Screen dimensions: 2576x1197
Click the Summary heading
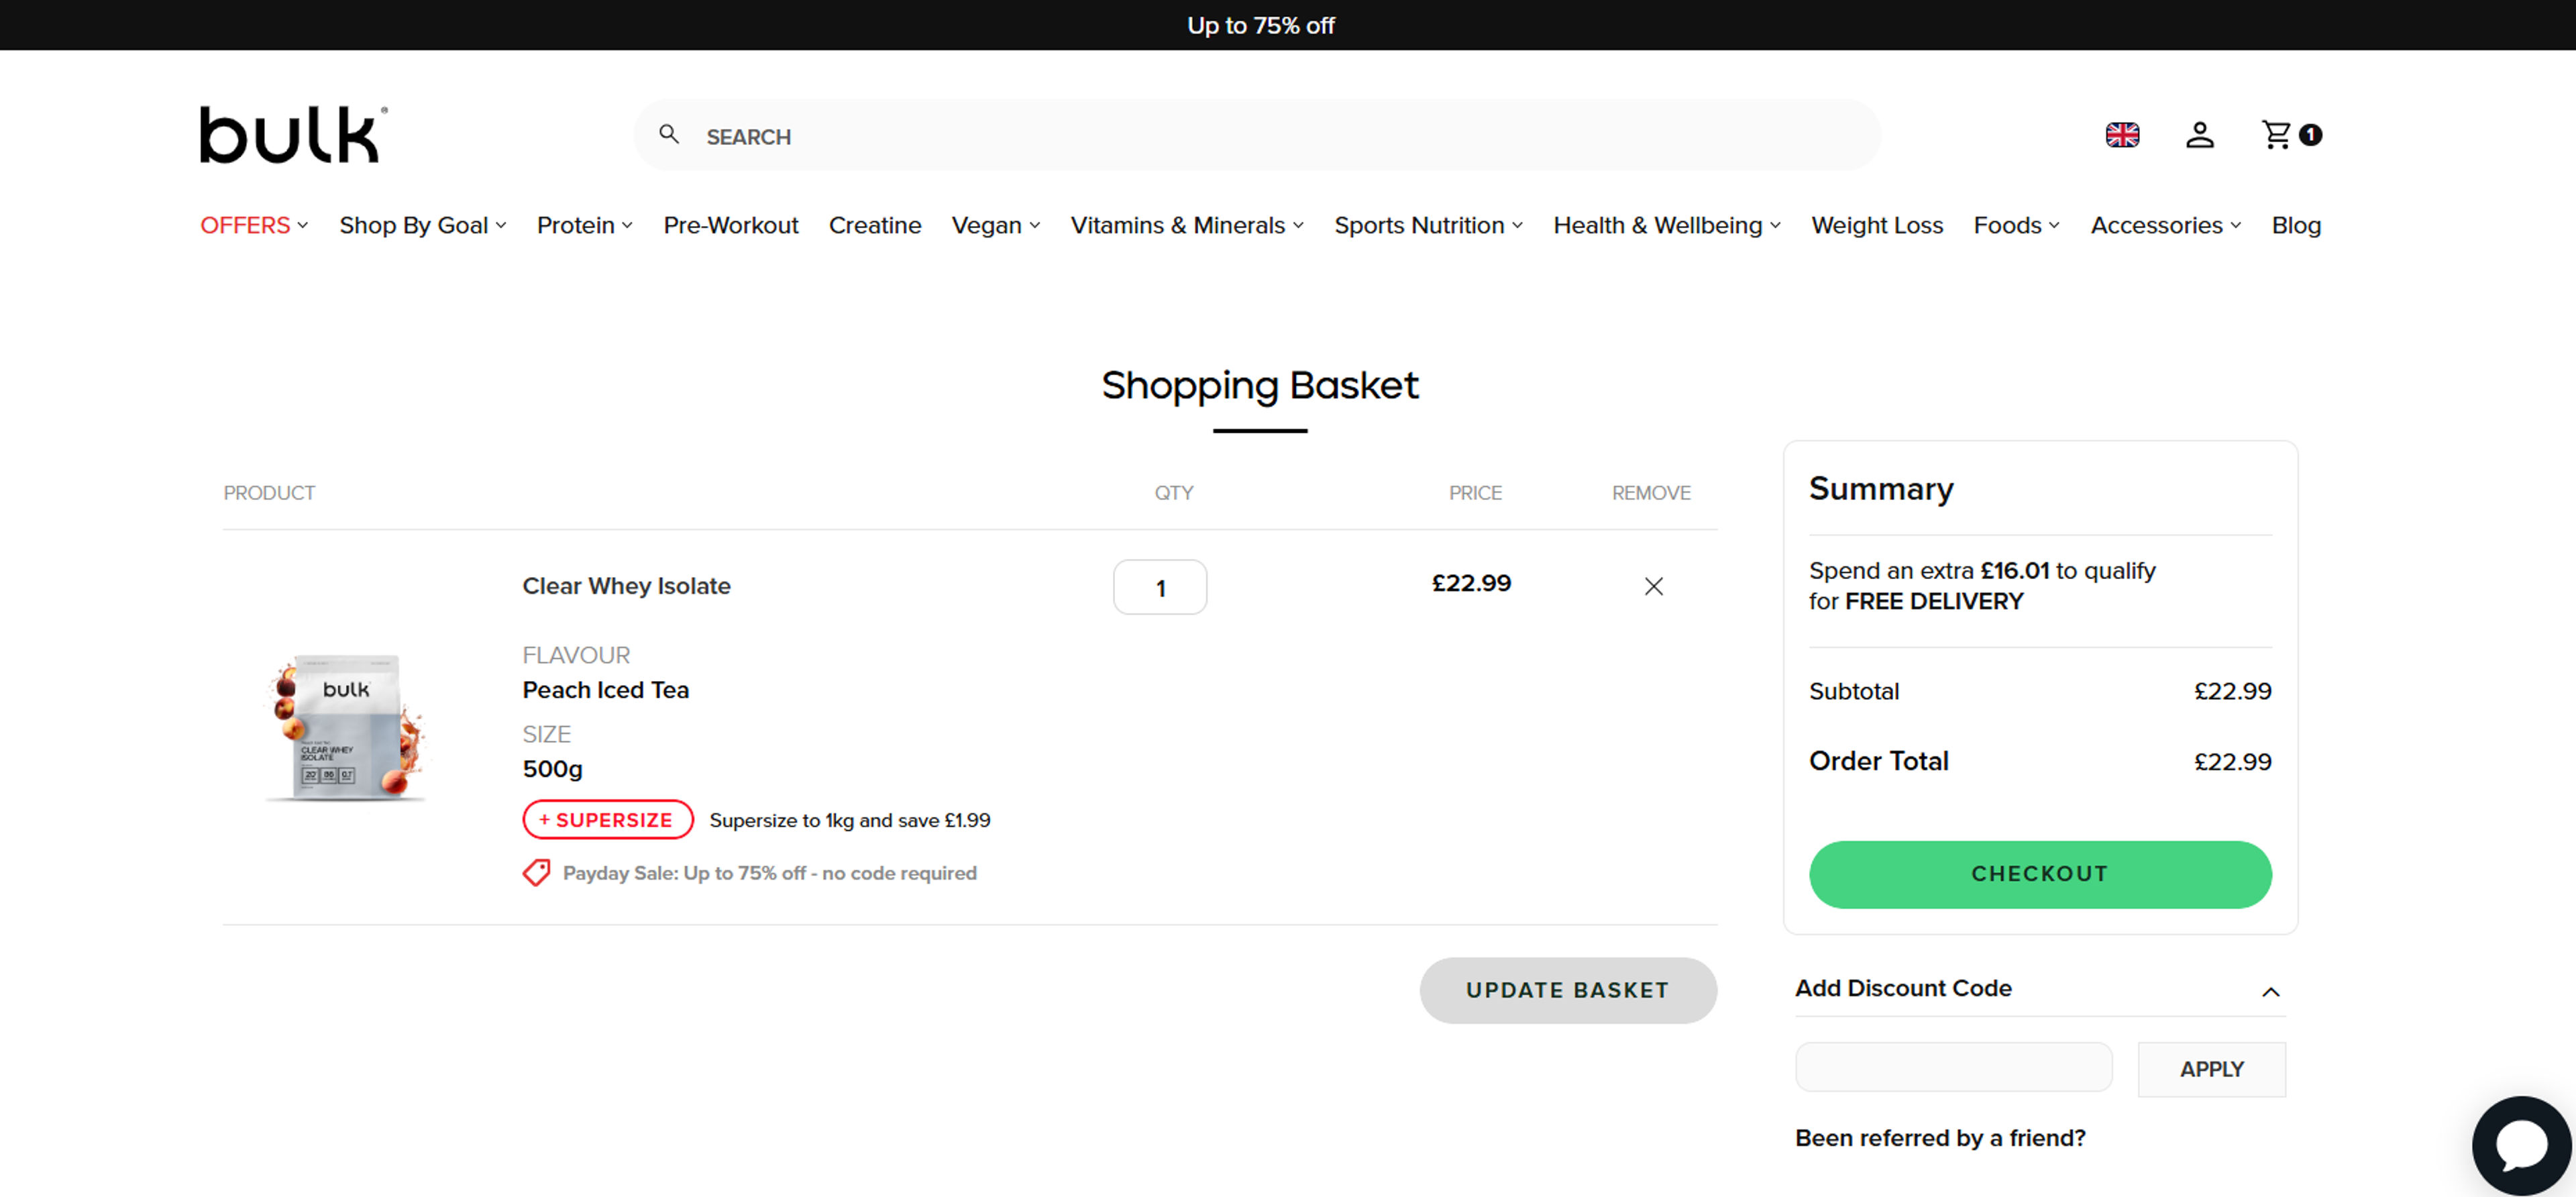(x=1880, y=489)
